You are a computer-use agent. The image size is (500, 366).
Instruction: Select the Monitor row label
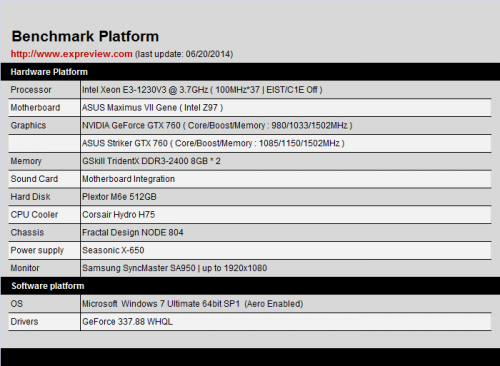click(25, 268)
